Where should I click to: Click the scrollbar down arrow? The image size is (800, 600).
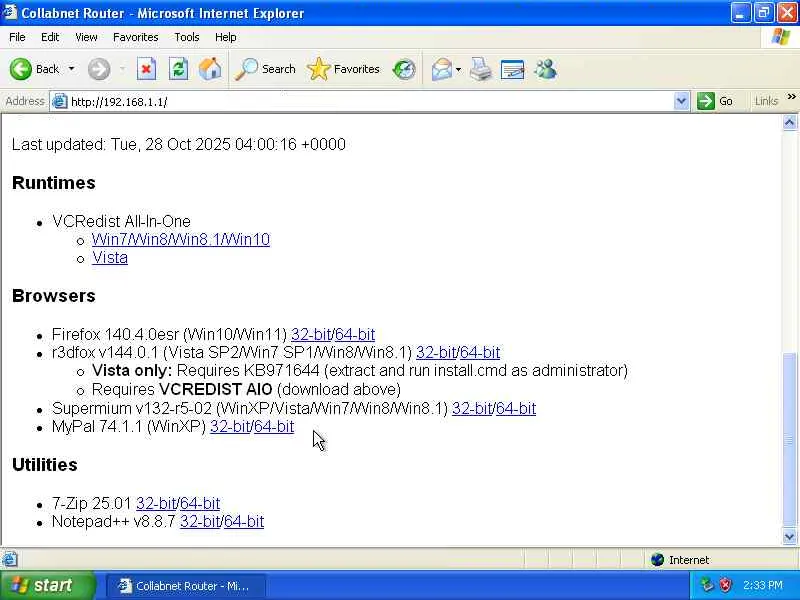click(x=789, y=536)
